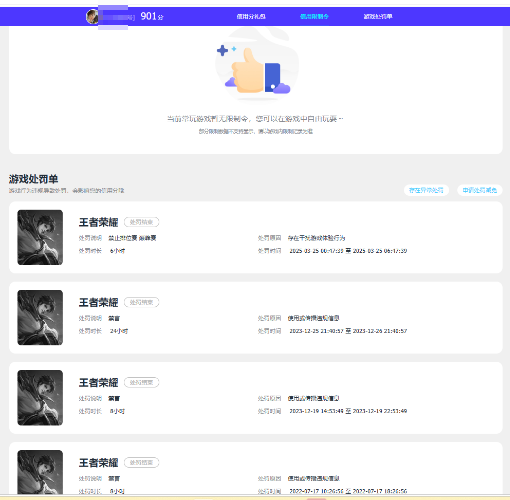Click 王者荣耀 title on the 2022-07-17 card

[x=98, y=463]
